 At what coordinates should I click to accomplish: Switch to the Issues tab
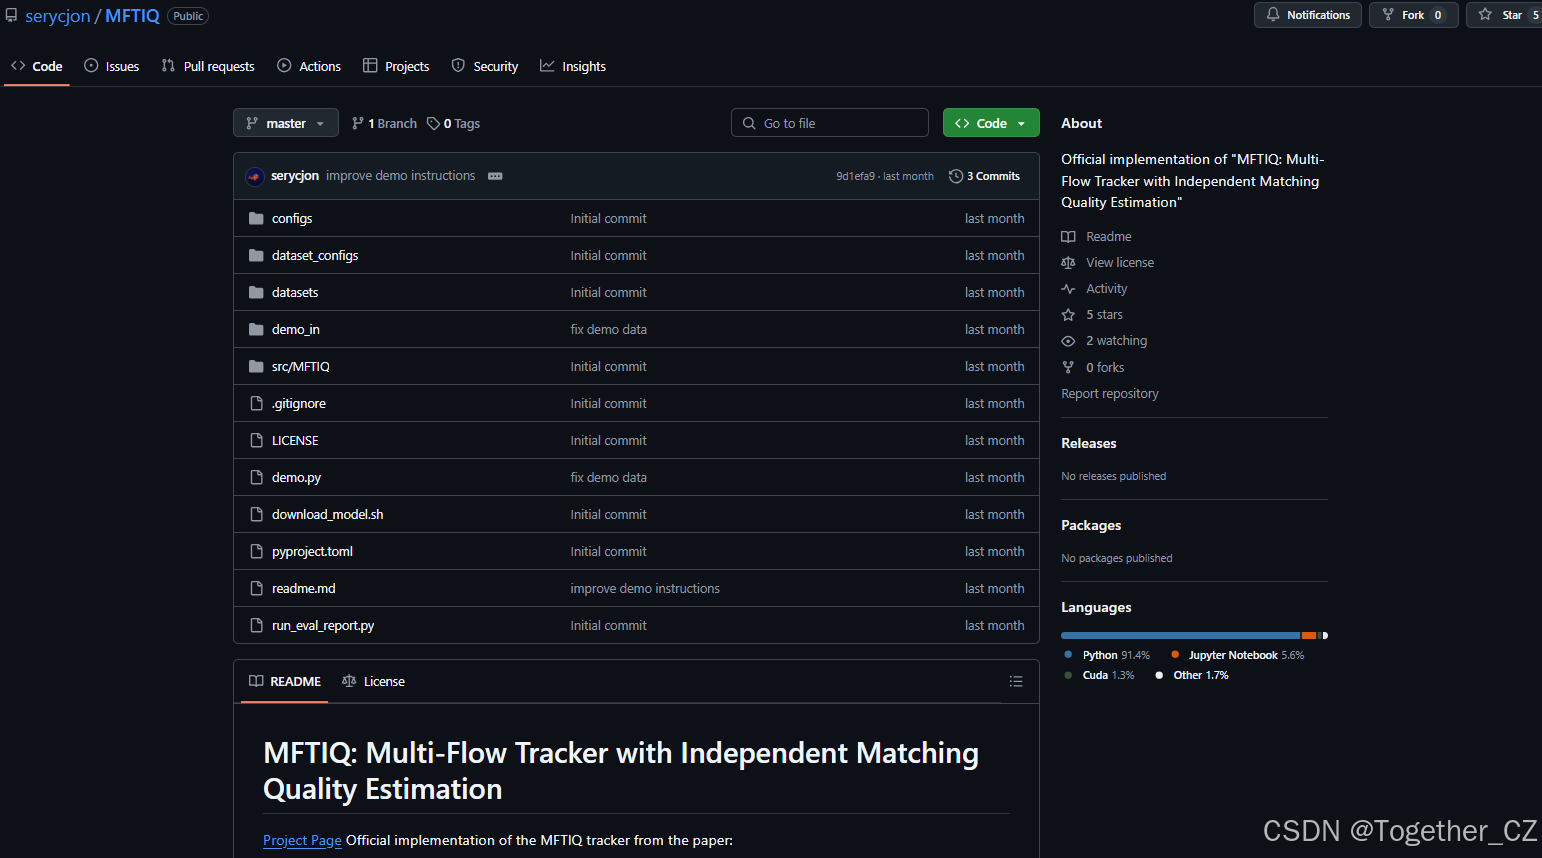tap(112, 66)
